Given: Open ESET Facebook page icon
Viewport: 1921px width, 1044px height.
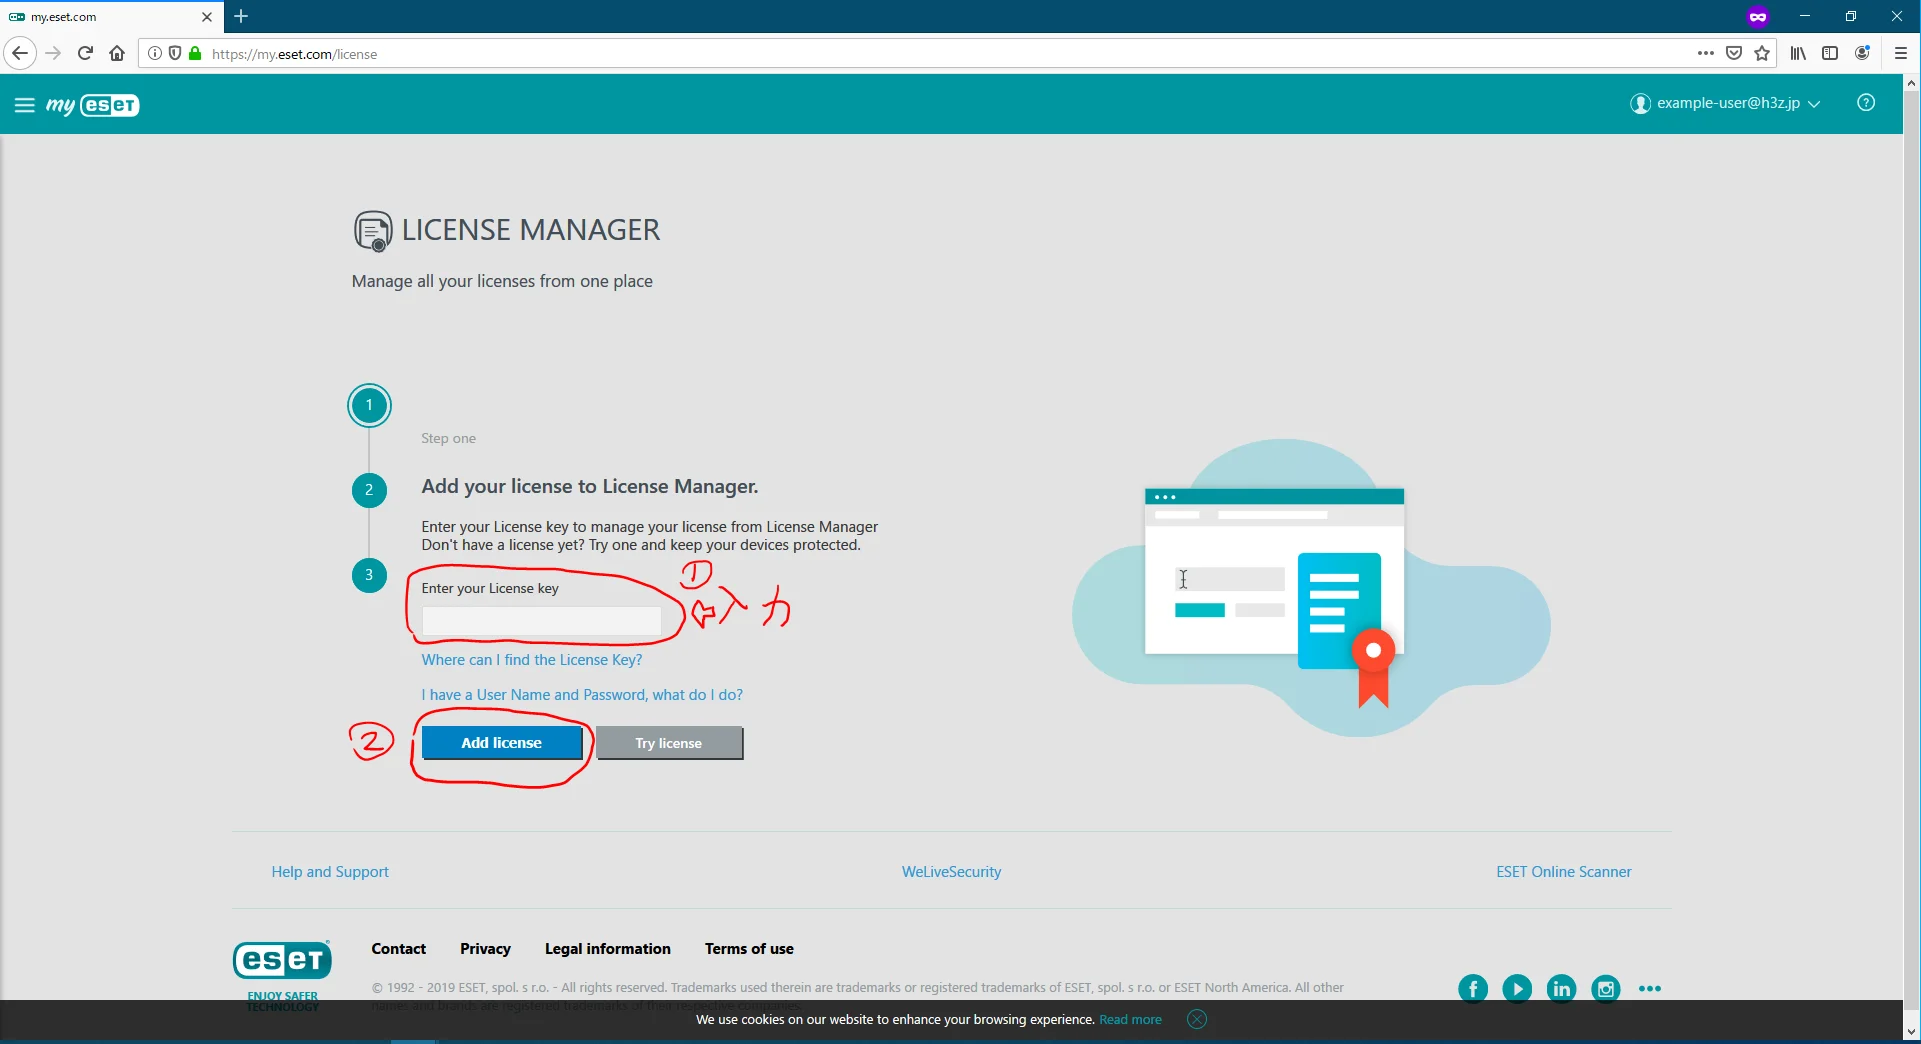Looking at the screenshot, I should pyautogui.click(x=1472, y=989).
